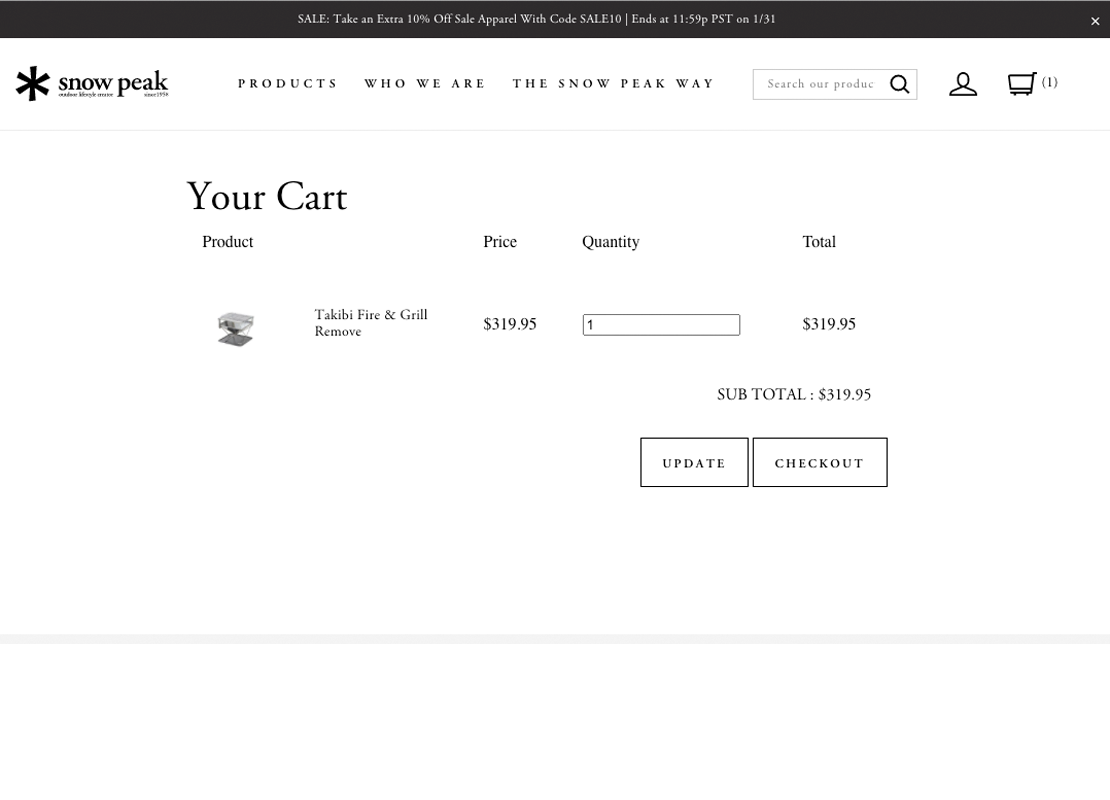
Task: Click the Takibi Fire & Grill thumbnail image
Action: click(236, 327)
